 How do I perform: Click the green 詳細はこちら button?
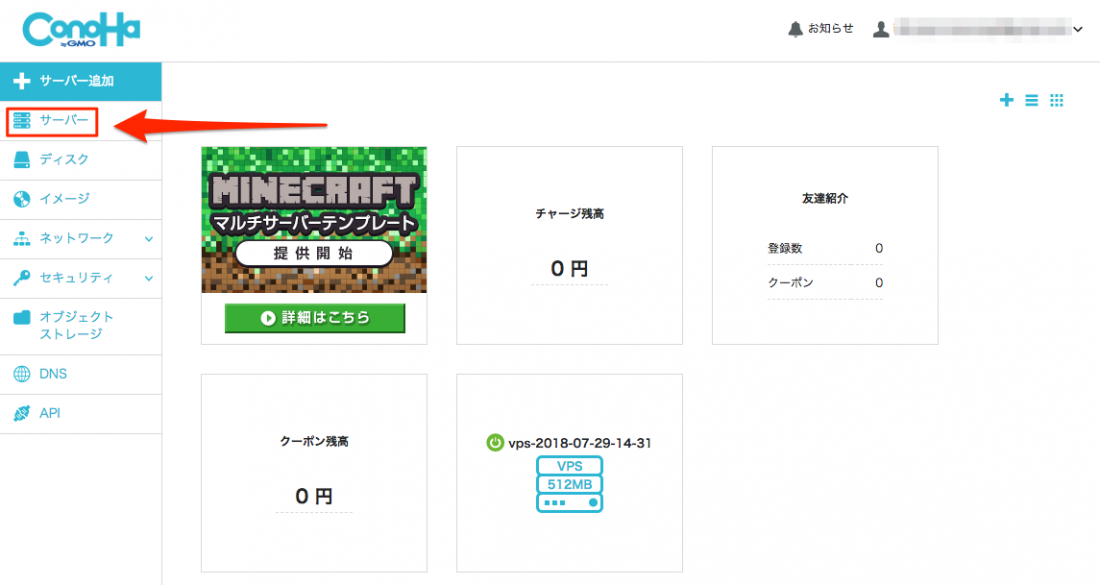click(x=315, y=318)
